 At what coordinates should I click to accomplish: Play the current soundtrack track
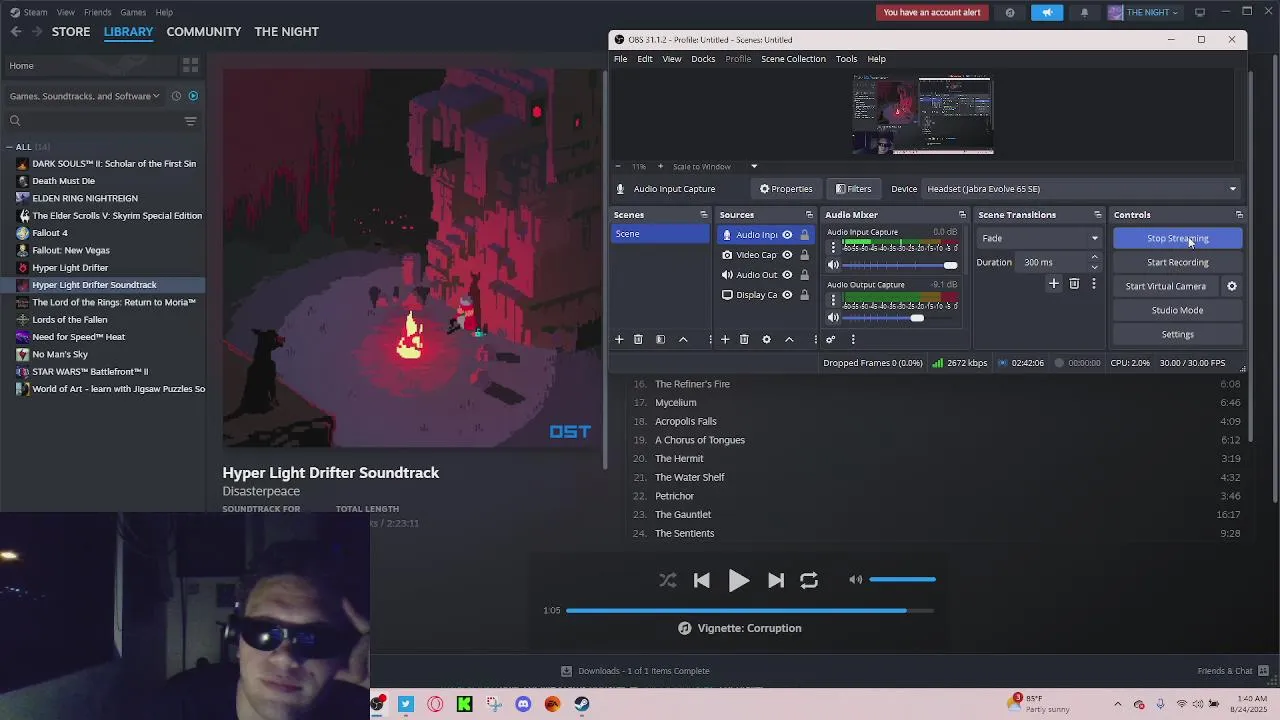[738, 580]
